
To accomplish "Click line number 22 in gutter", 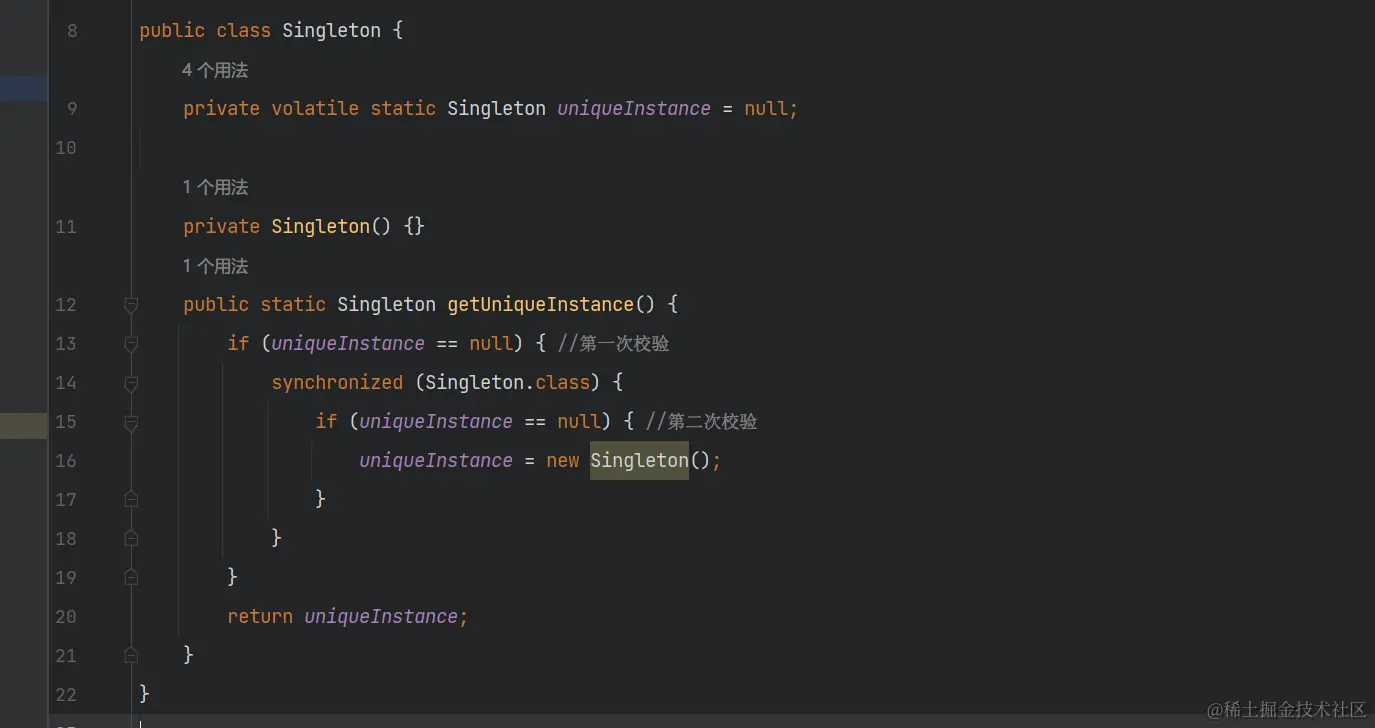I will (66, 695).
